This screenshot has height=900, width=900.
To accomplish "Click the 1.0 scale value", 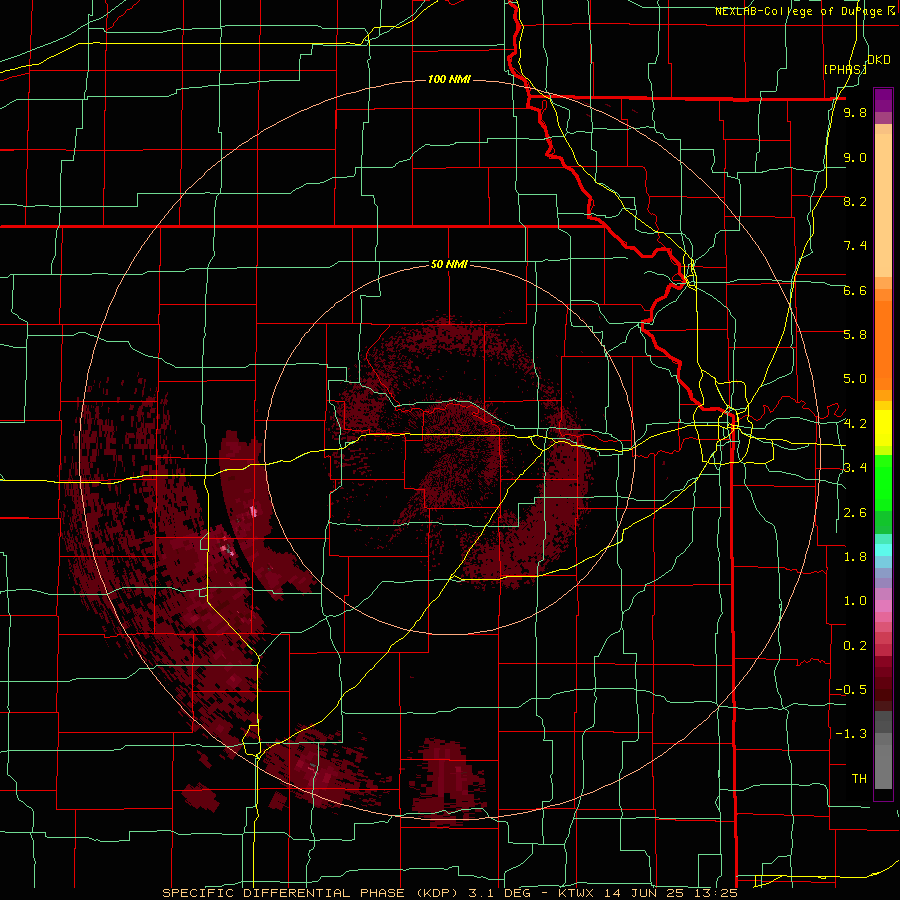I will pos(855,601).
